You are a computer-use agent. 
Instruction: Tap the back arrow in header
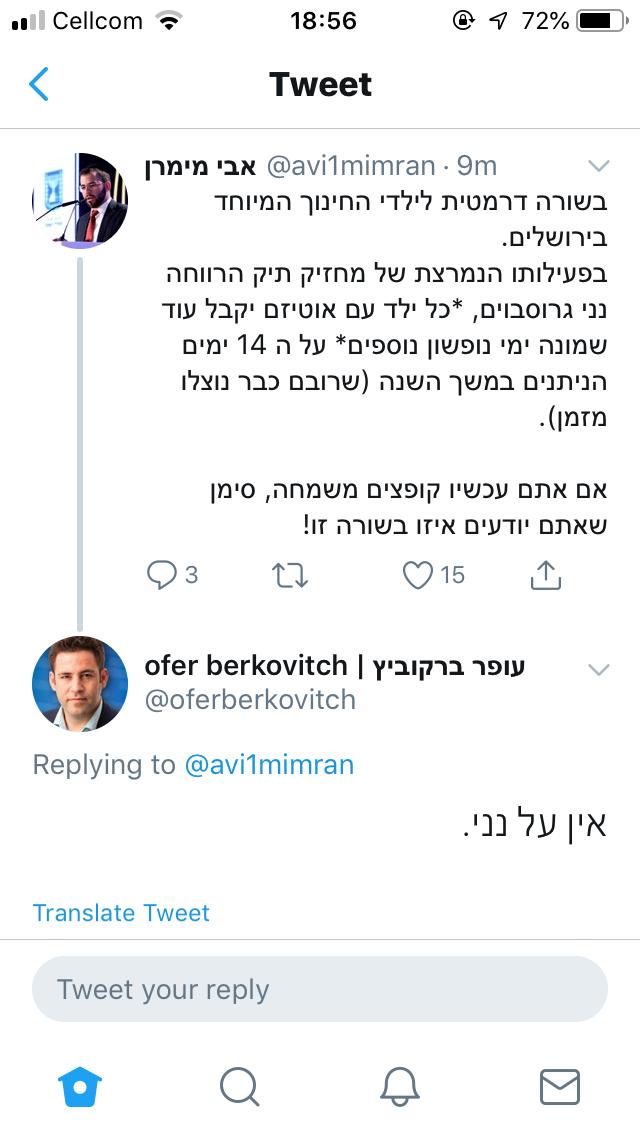(x=40, y=84)
